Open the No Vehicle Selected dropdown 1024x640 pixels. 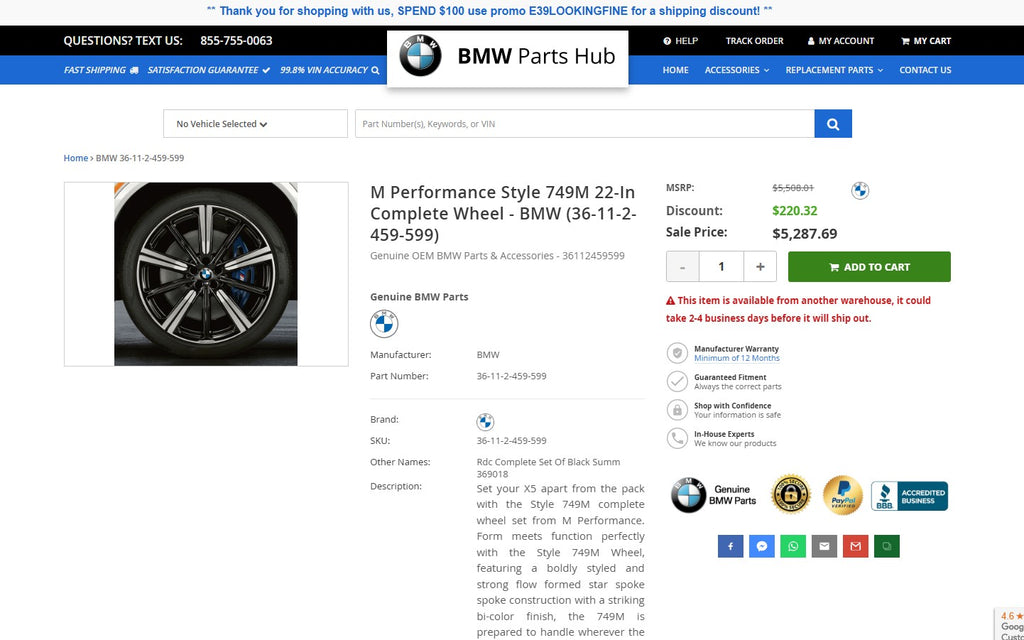(255, 124)
